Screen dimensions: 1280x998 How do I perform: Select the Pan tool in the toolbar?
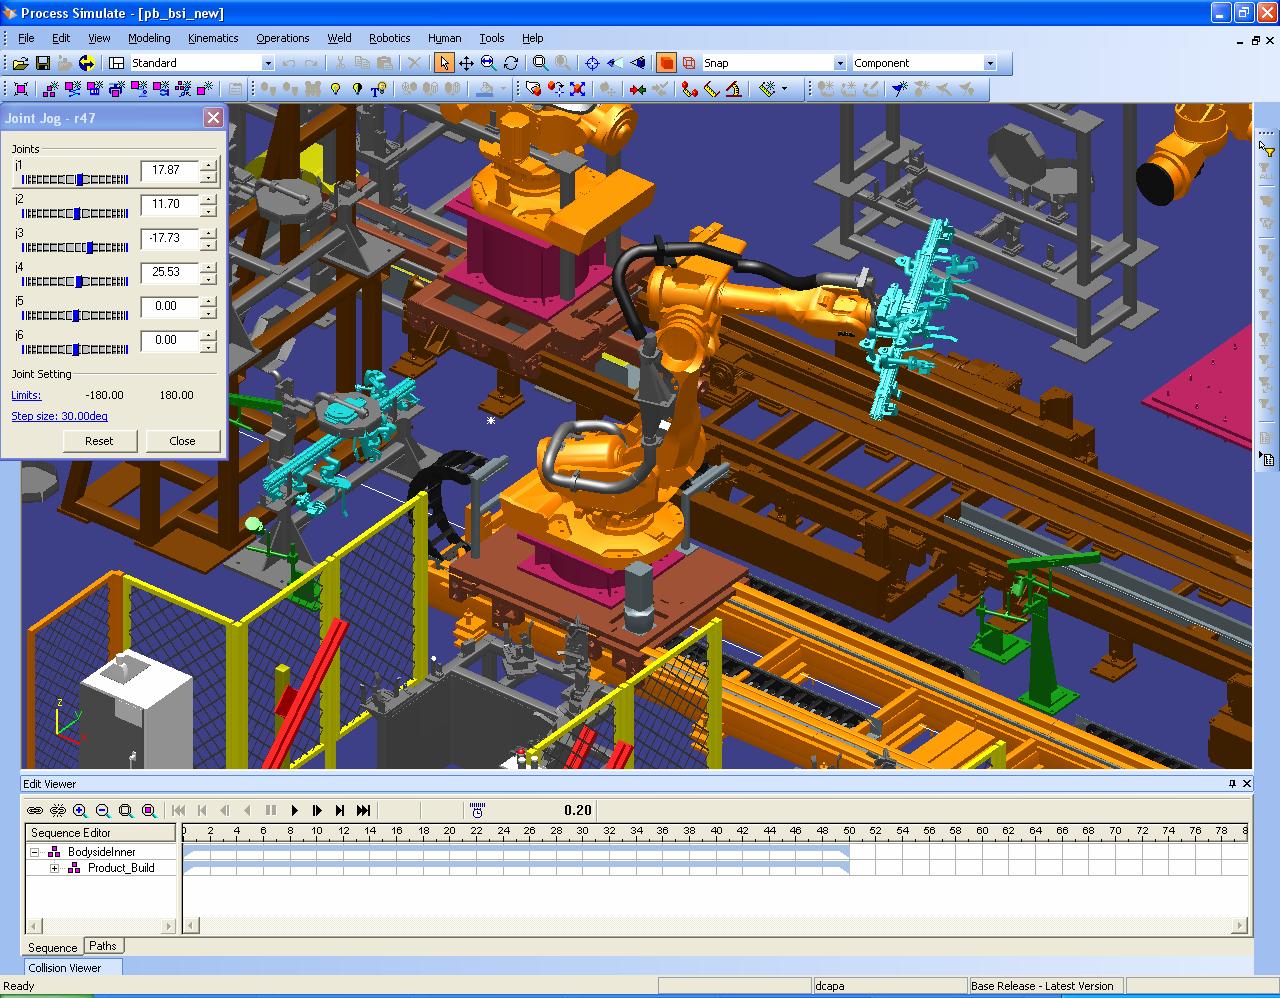pos(466,62)
